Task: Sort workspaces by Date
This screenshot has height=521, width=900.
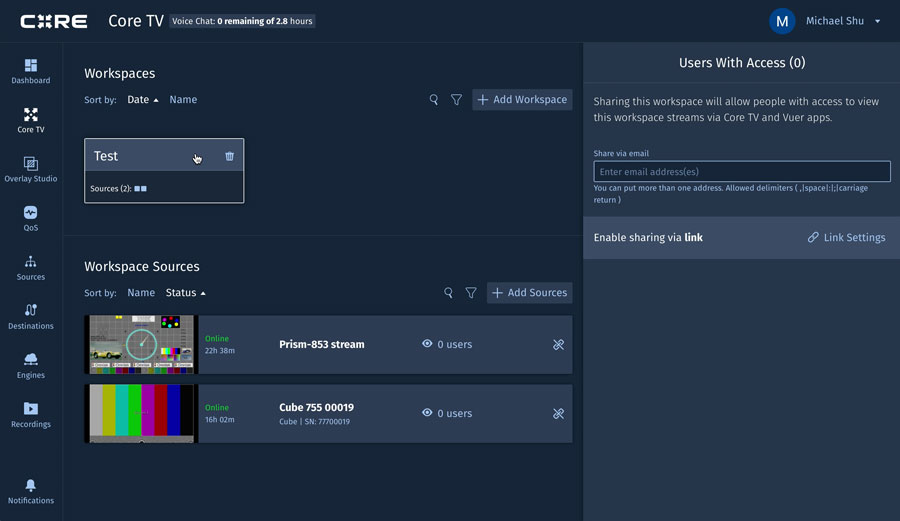Action: [x=142, y=100]
